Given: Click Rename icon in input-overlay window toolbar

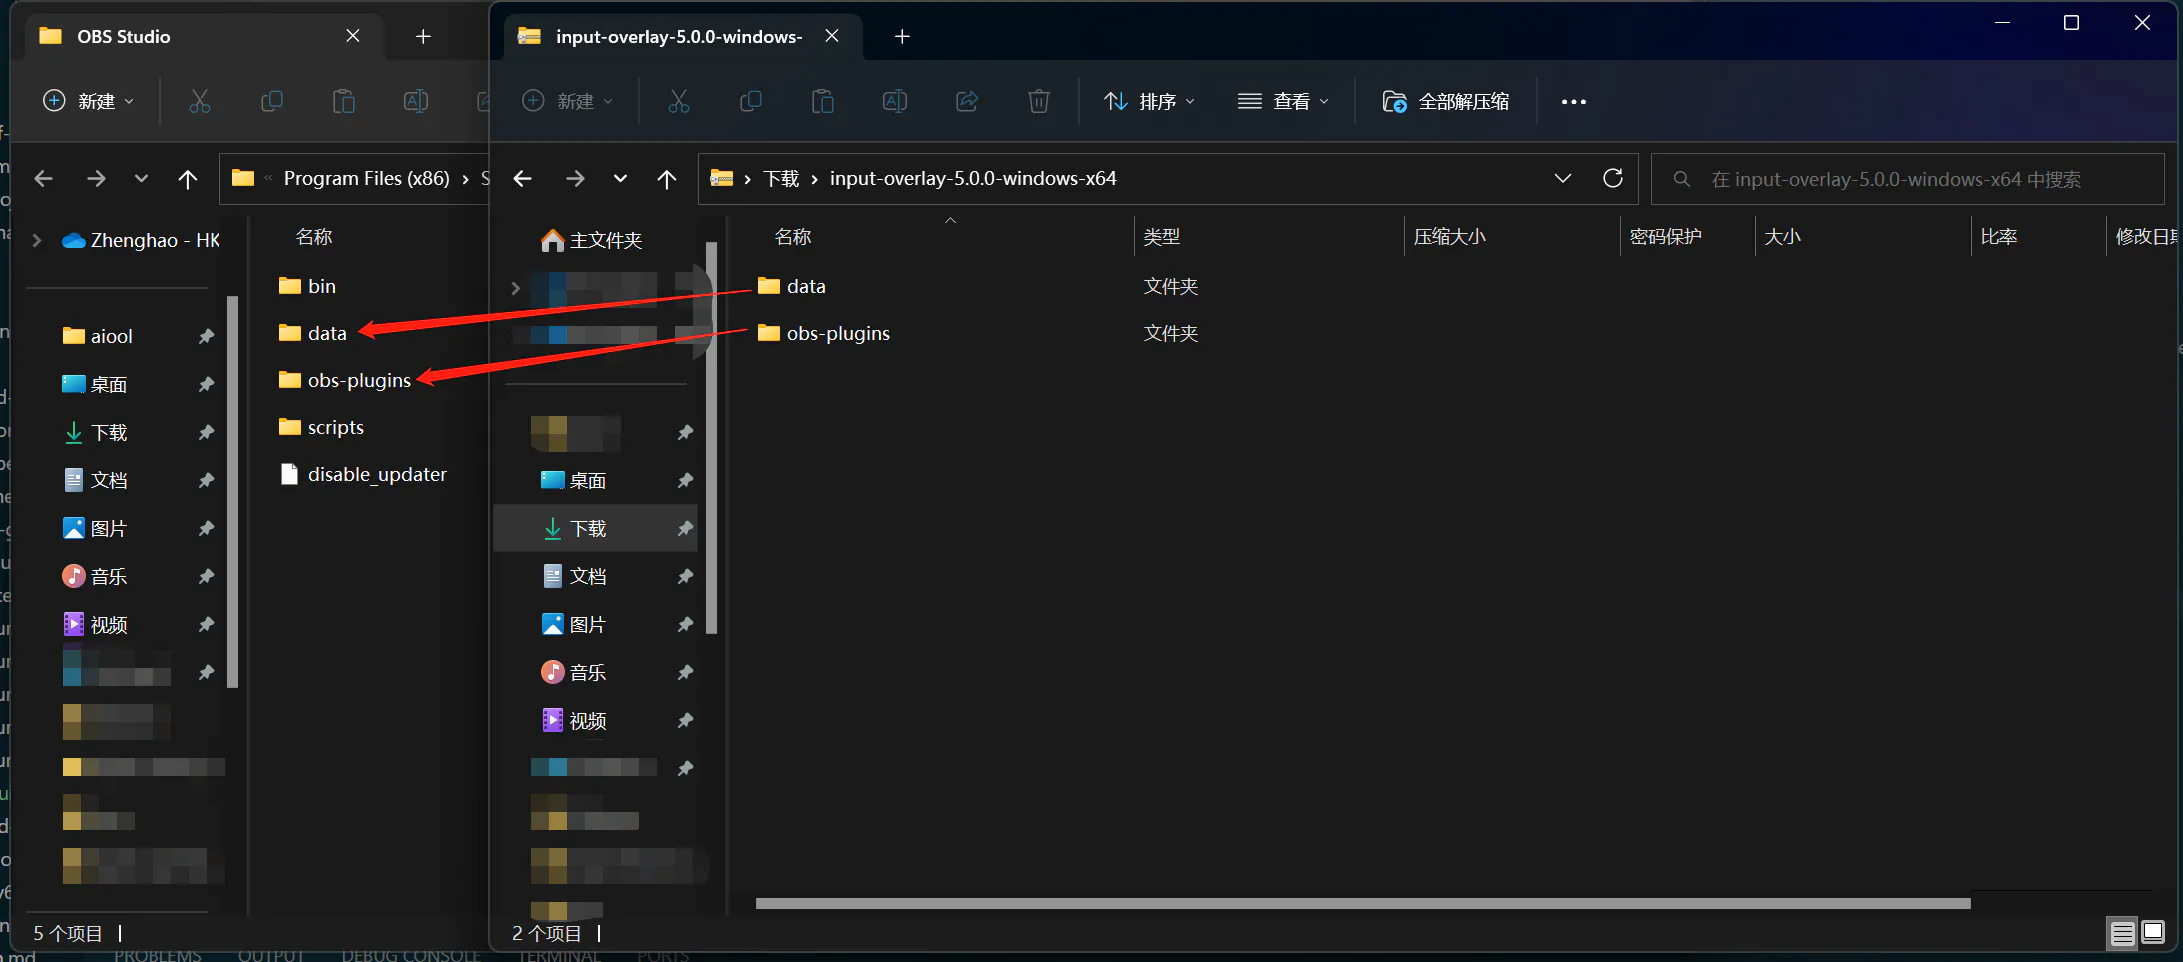Looking at the screenshot, I should pyautogui.click(x=895, y=101).
